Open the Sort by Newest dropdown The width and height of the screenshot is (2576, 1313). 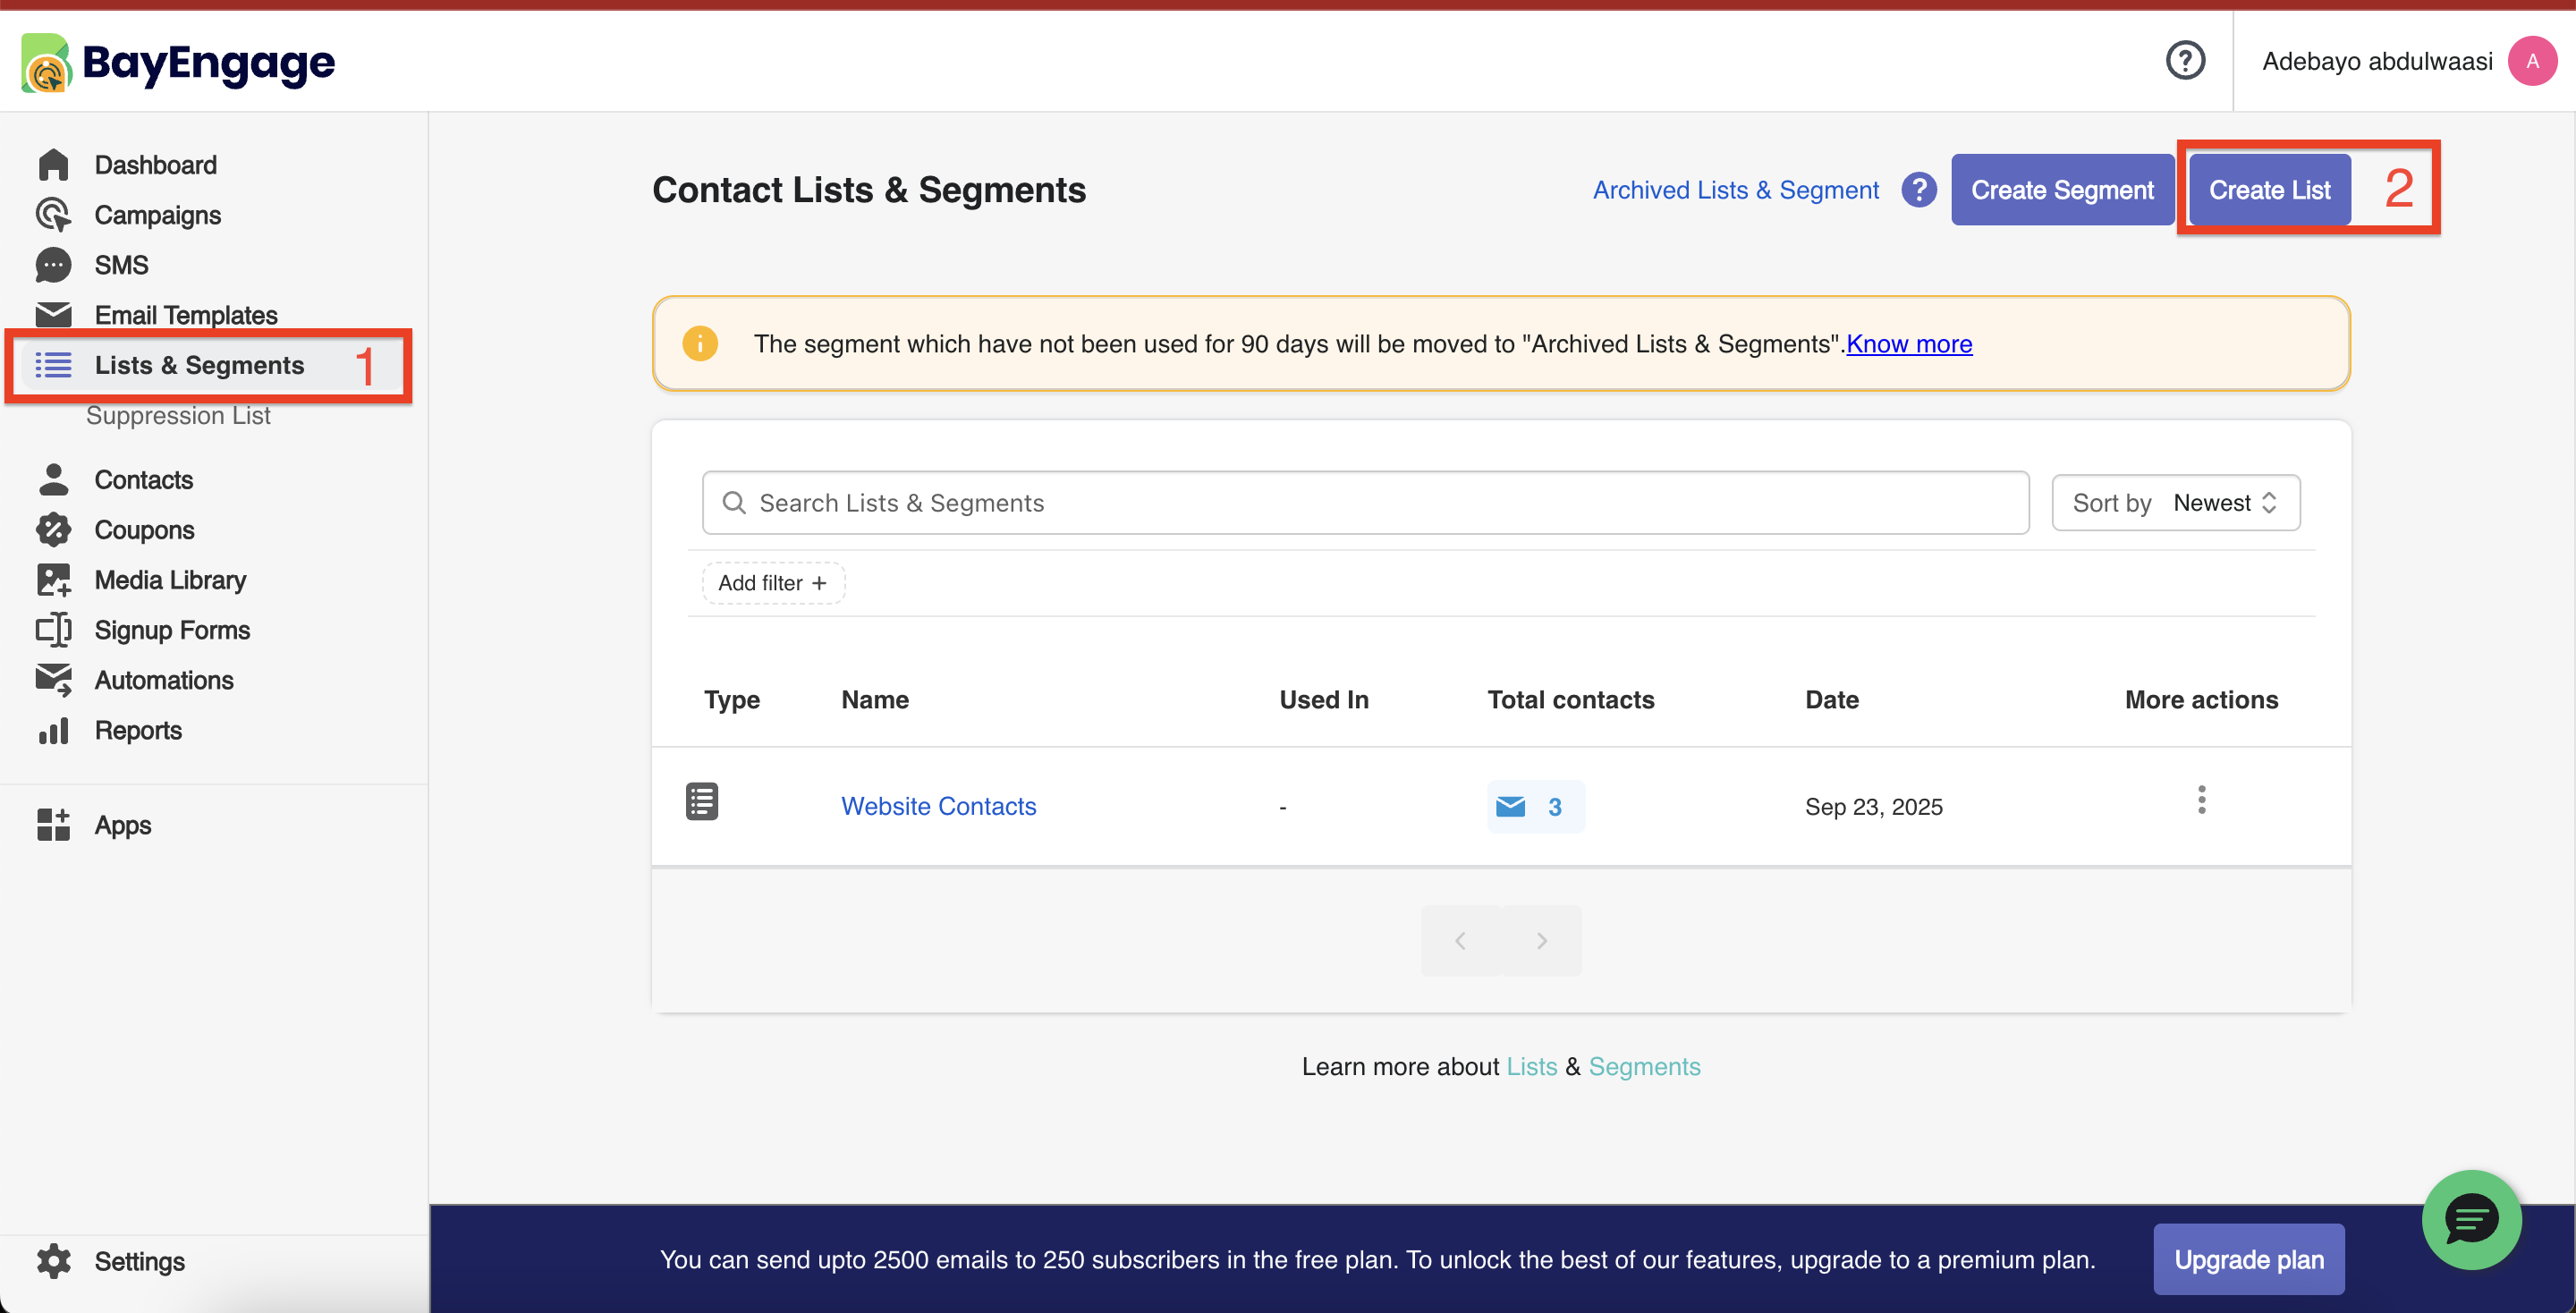click(x=2175, y=503)
